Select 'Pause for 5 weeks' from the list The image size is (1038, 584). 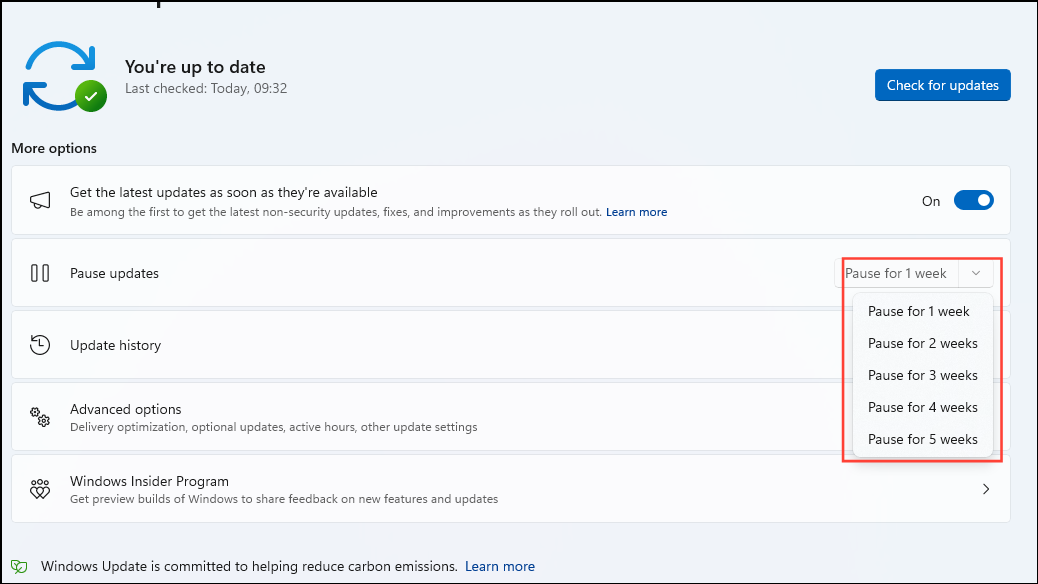[x=922, y=439]
